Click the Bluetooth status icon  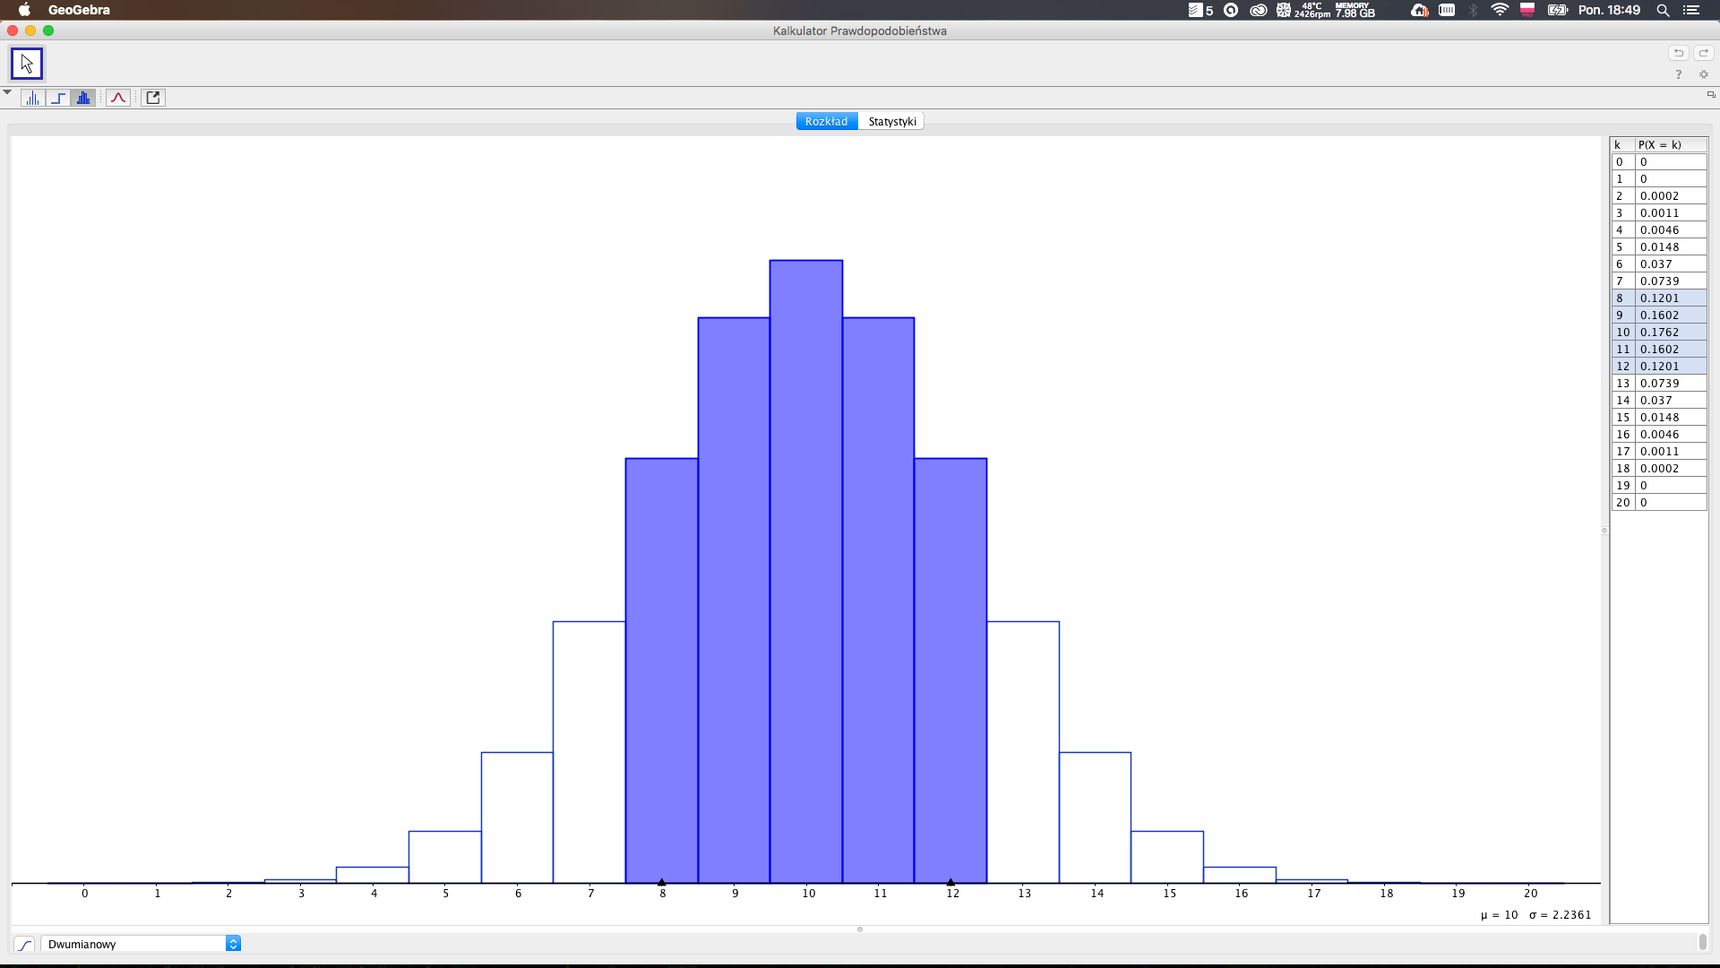[x=1473, y=10]
